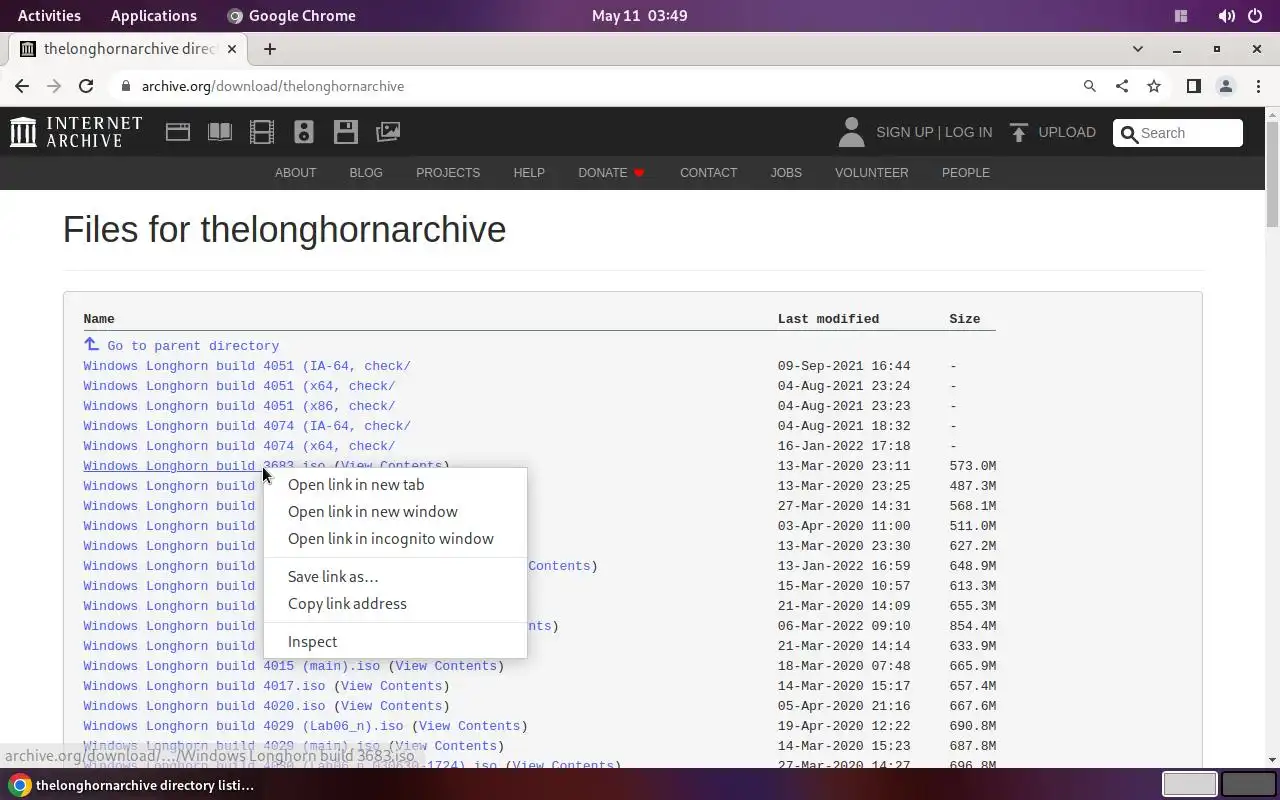Viewport: 1280px width, 800px height.
Task: Click the address bar URL
Action: tap(273, 86)
